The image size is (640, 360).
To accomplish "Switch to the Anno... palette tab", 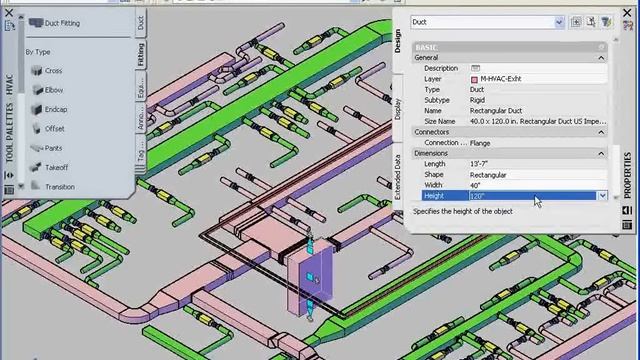I will 141,118.
